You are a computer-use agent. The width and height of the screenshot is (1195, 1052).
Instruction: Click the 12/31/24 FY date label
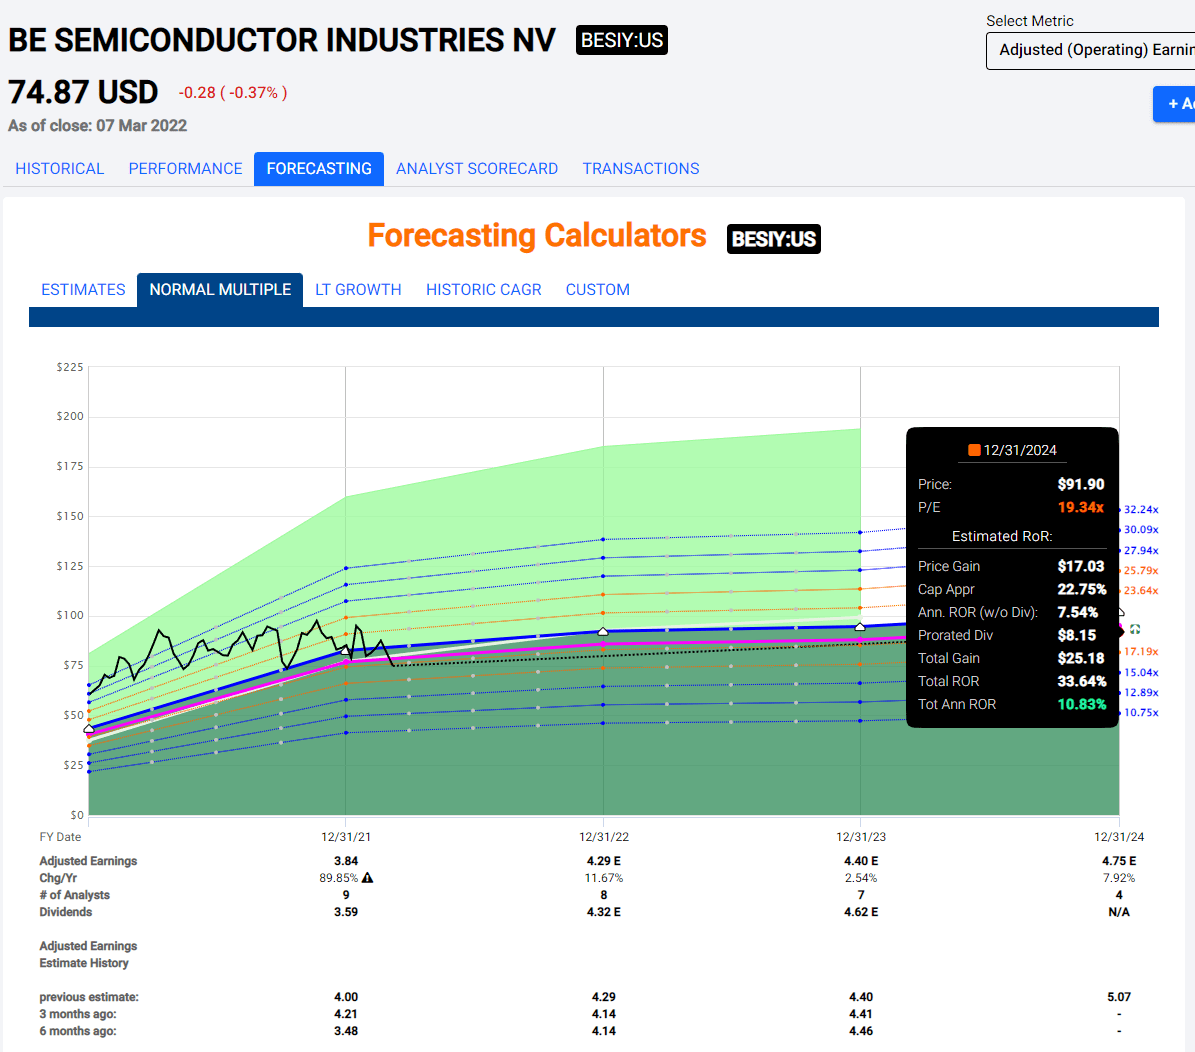click(x=1119, y=836)
